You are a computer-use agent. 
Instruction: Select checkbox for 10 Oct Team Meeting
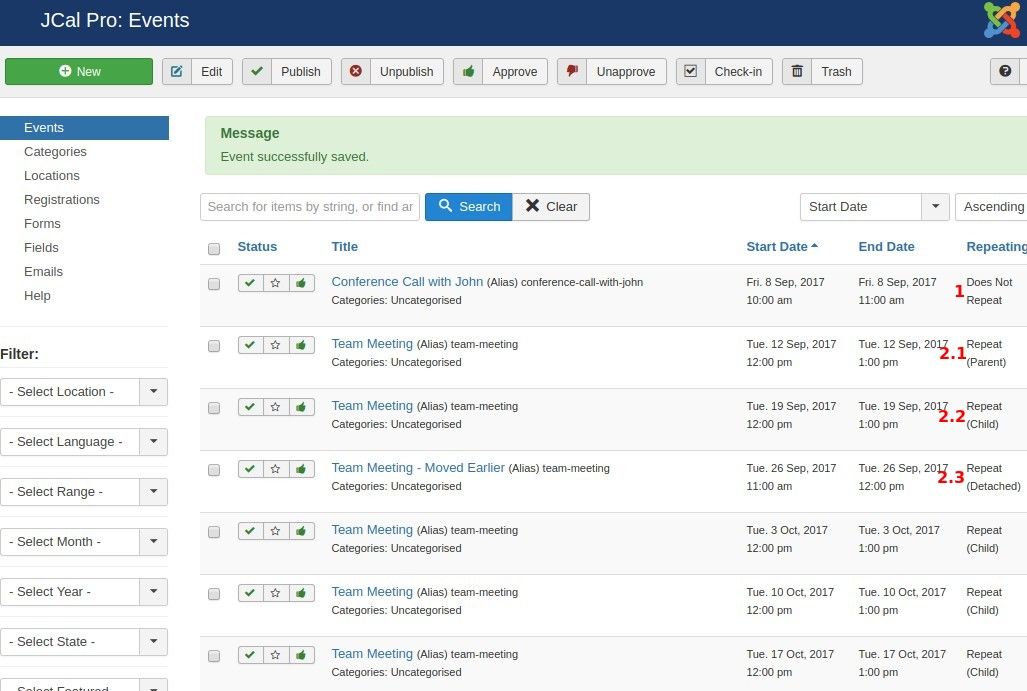pyautogui.click(x=214, y=594)
